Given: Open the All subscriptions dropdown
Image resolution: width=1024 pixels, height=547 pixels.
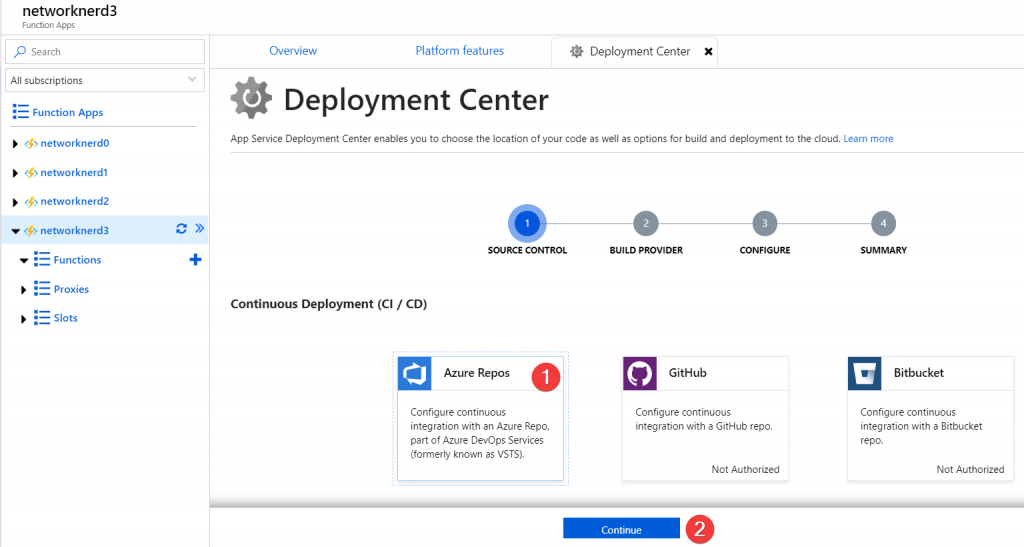Looking at the screenshot, I should pos(104,80).
